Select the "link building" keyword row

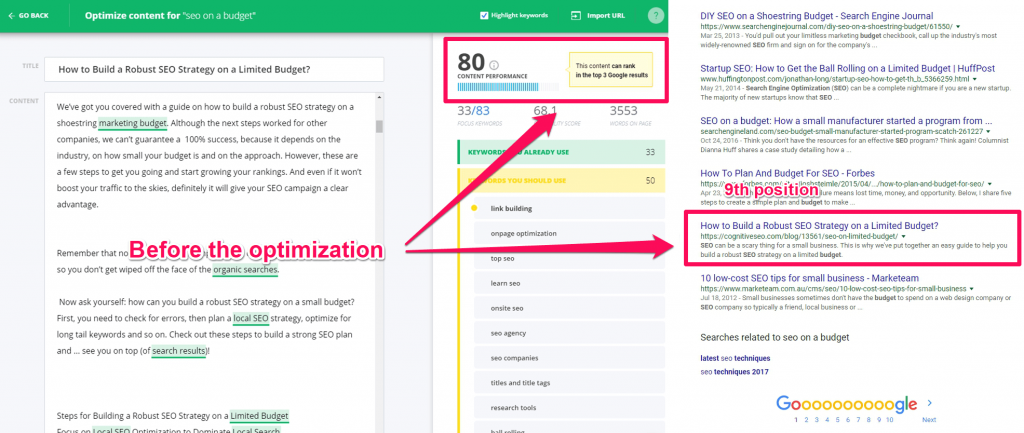569,209
